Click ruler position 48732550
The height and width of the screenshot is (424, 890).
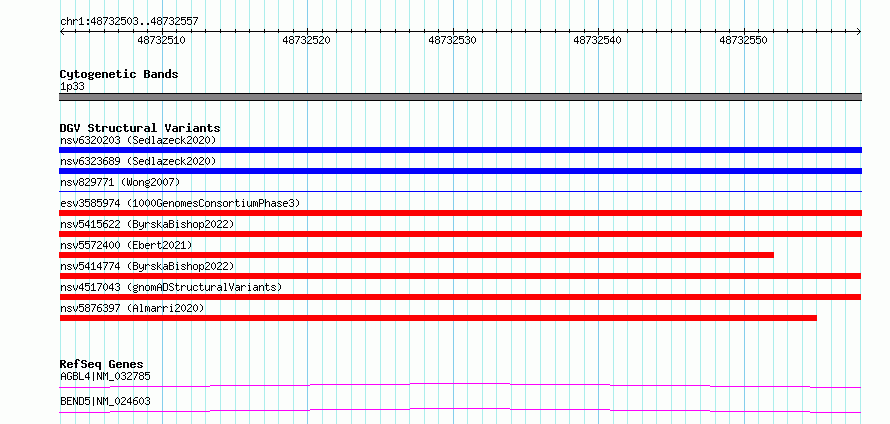pyautogui.click(x=744, y=40)
